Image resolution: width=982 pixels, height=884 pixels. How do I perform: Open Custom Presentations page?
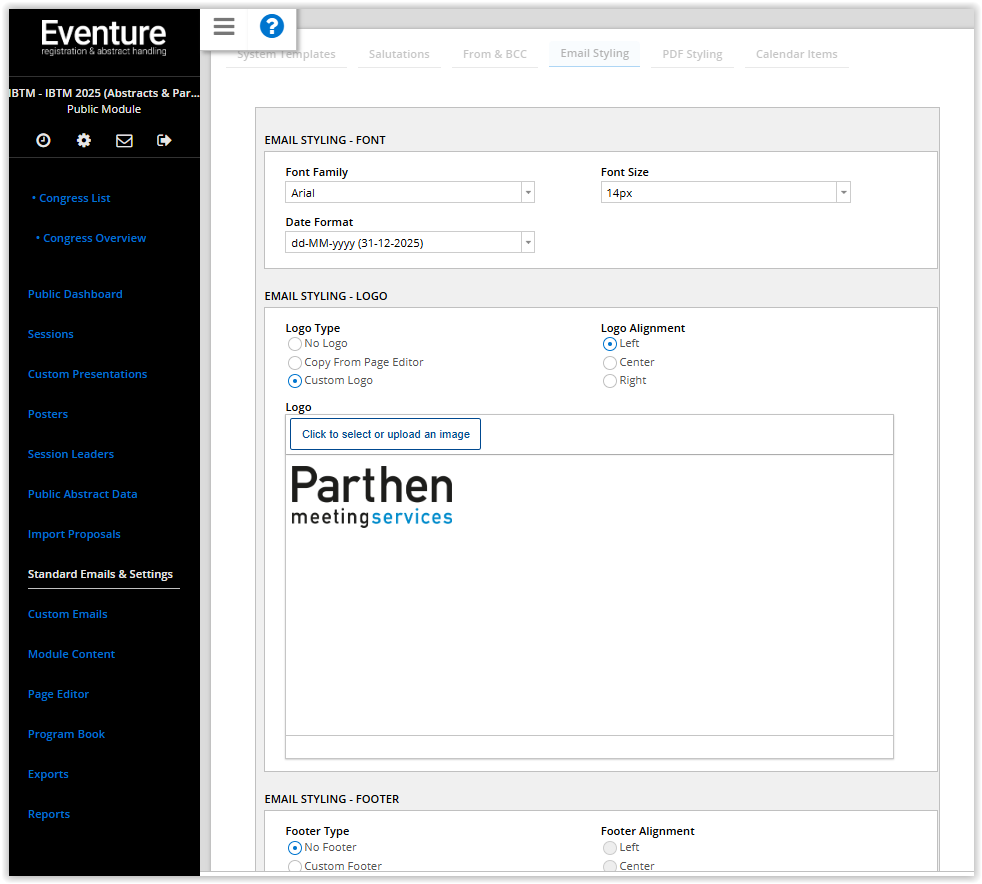click(x=88, y=374)
